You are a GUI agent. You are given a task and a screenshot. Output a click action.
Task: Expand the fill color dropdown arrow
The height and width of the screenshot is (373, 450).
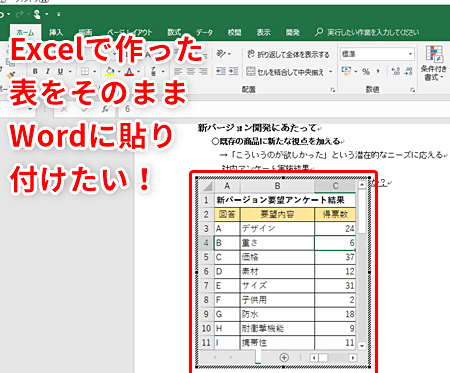(119, 71)
